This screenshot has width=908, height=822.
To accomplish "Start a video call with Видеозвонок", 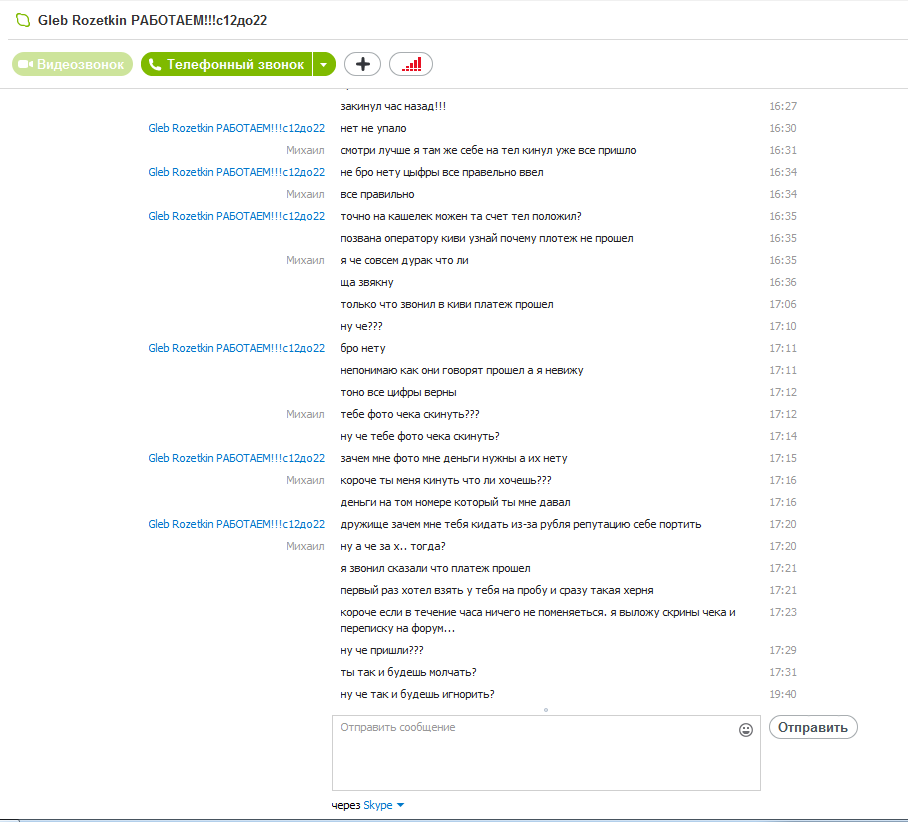I will (x=72, y=64).
